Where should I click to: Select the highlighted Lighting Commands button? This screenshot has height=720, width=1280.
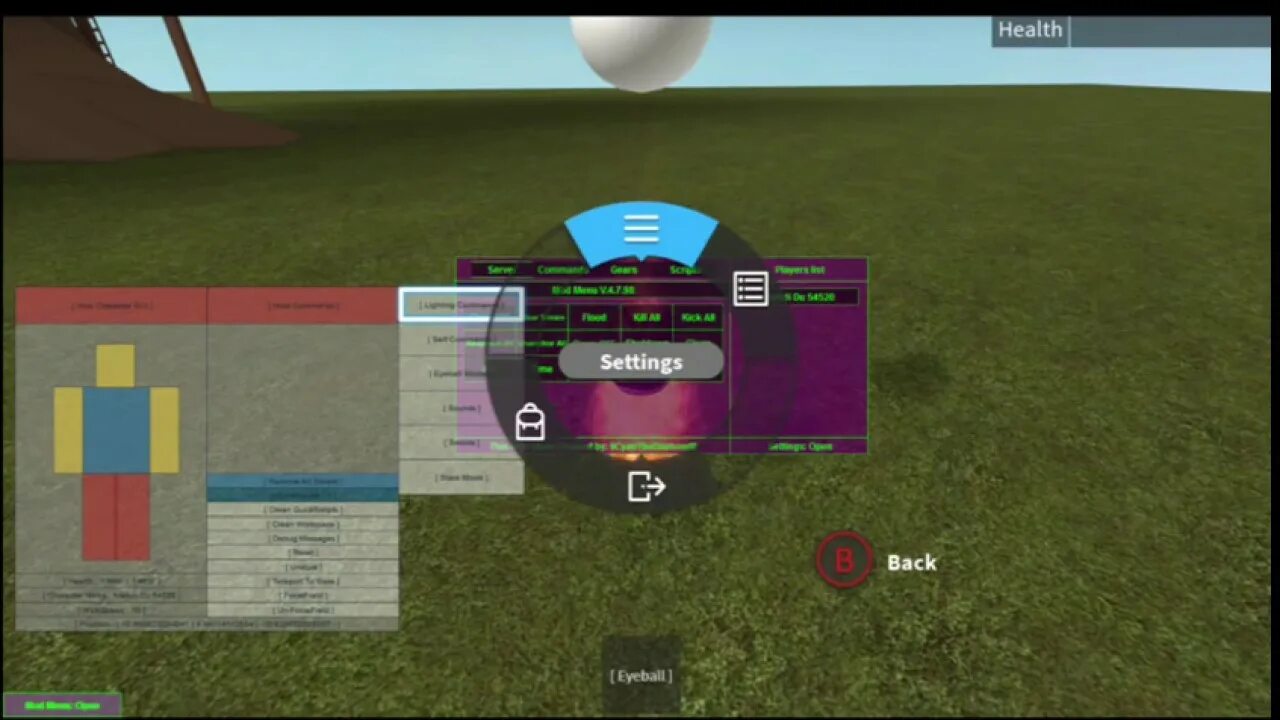point(460,305)
